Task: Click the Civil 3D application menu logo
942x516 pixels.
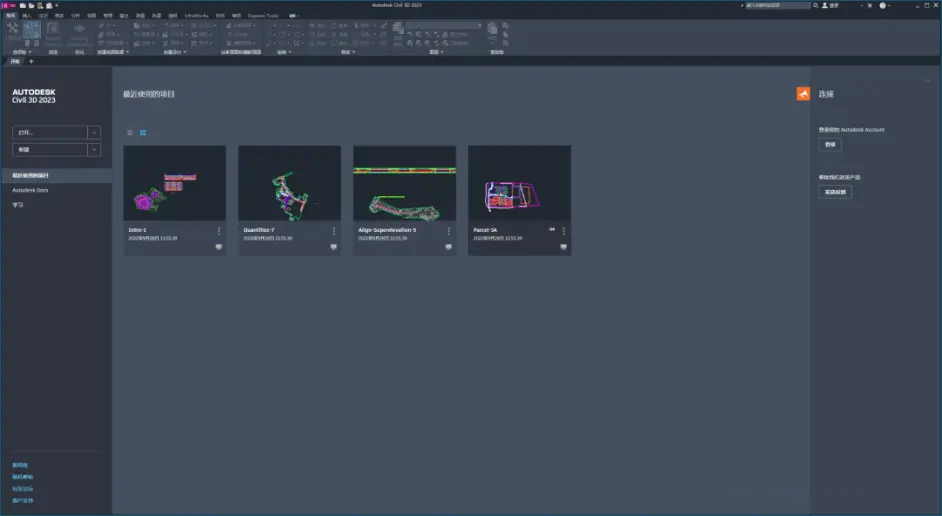Action: click(x=7, y=5)
